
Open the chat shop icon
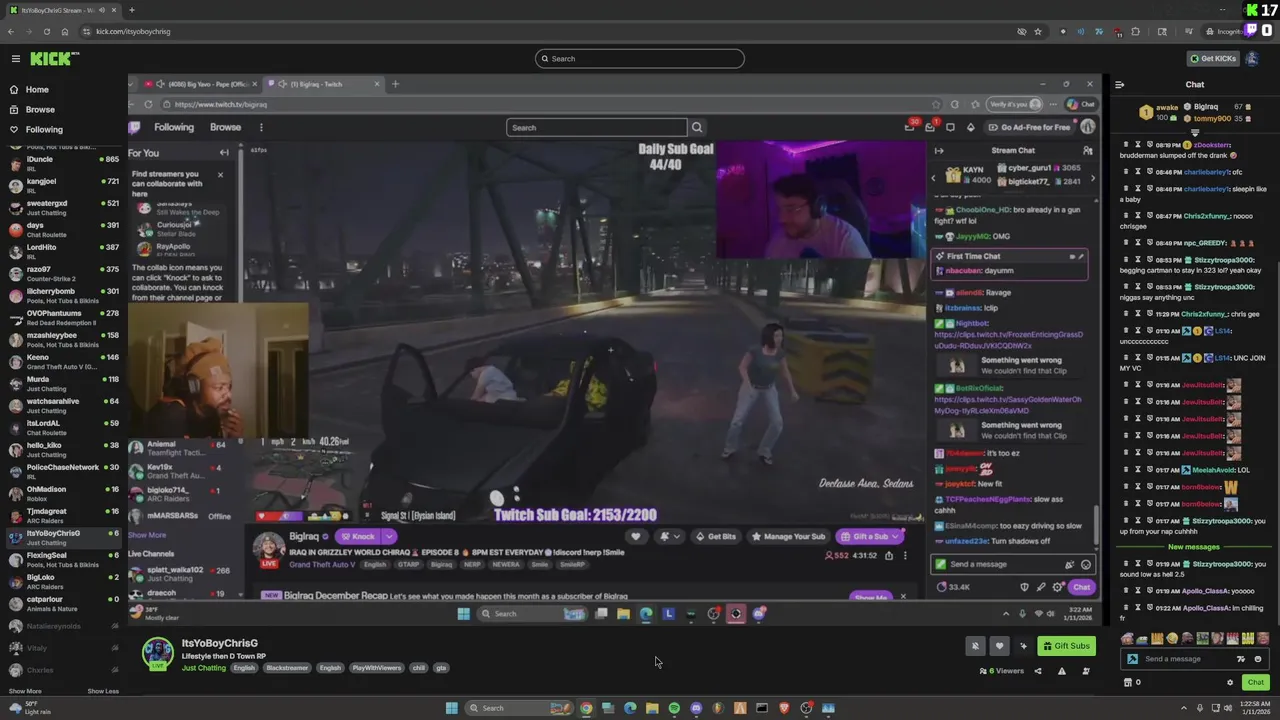pyautogui.click(x=1128, y=682)
